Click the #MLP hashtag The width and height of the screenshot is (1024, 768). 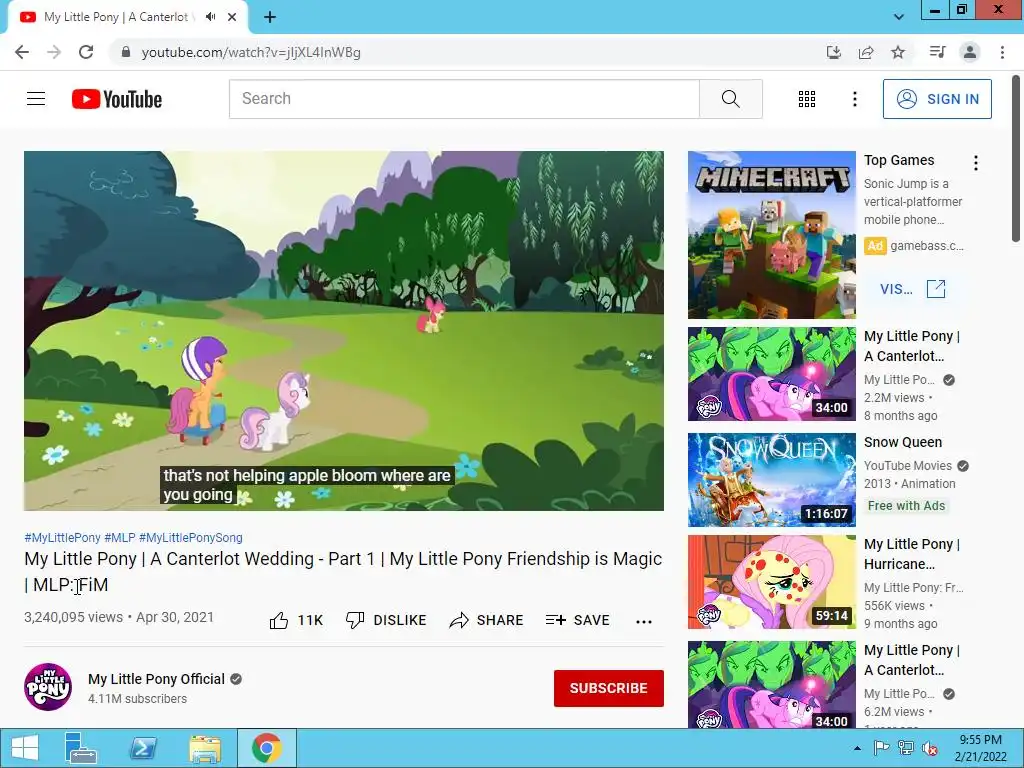coord(120,537)
